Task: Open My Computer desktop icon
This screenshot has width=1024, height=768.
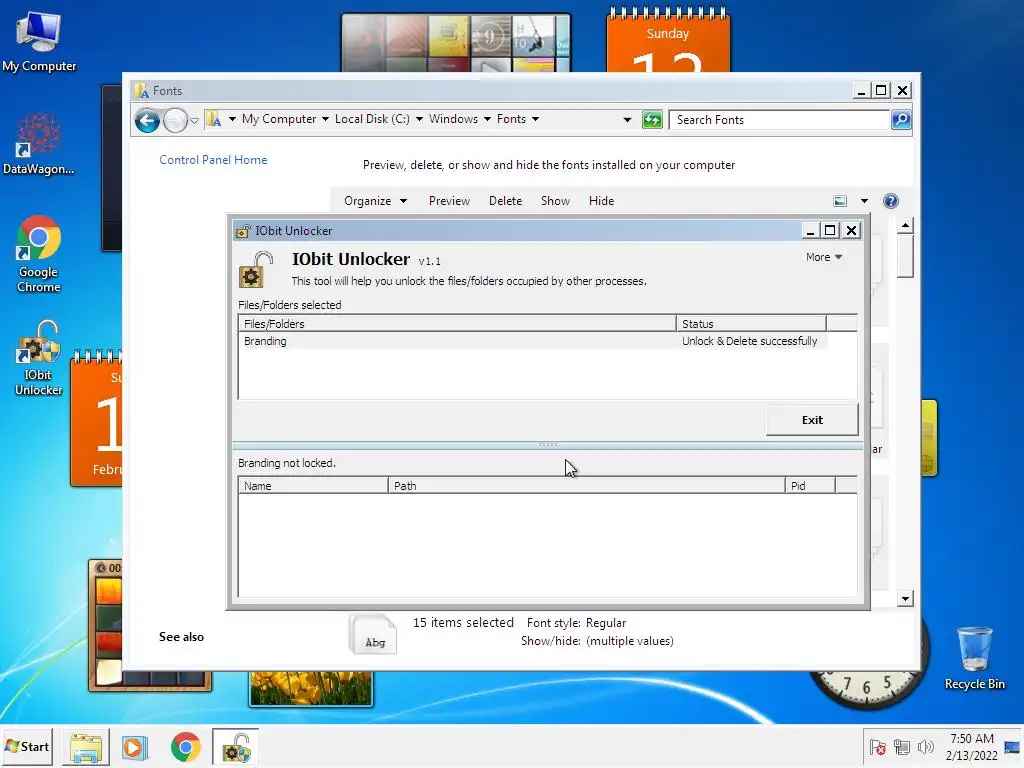Action: pyautogui.click(x=39, y=41)
